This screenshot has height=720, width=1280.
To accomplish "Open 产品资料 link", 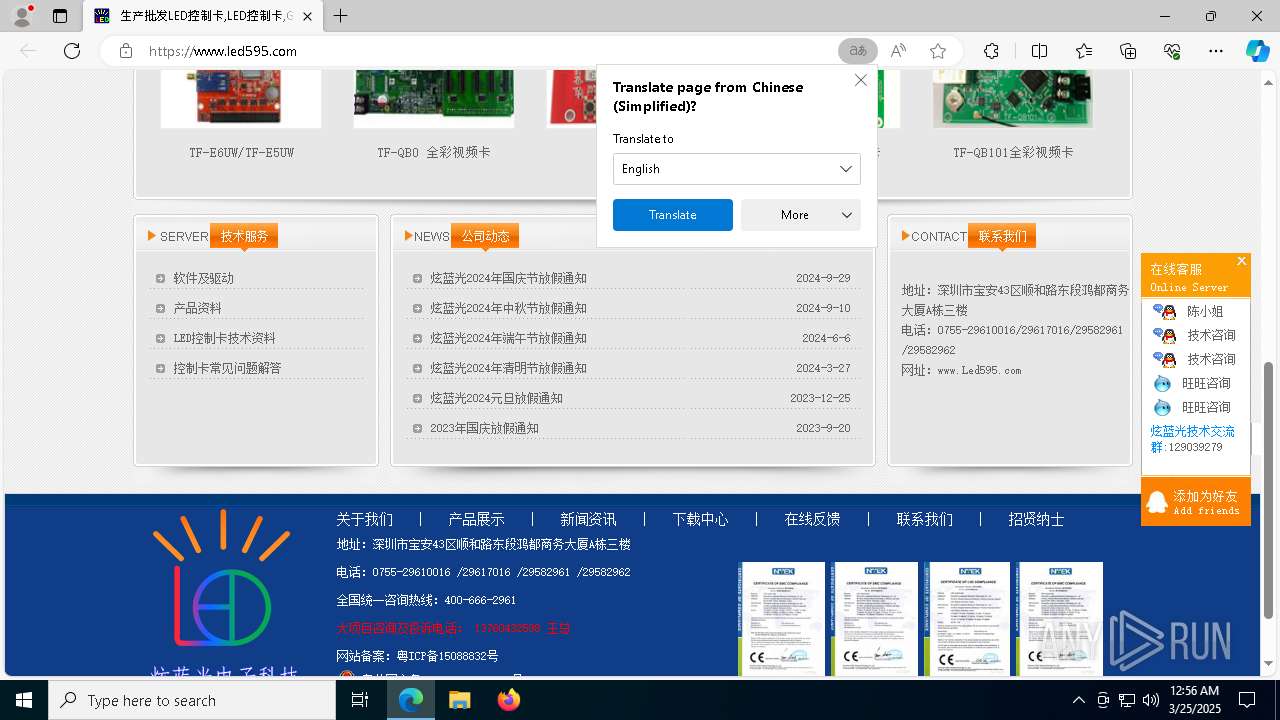I will point(197,308).
